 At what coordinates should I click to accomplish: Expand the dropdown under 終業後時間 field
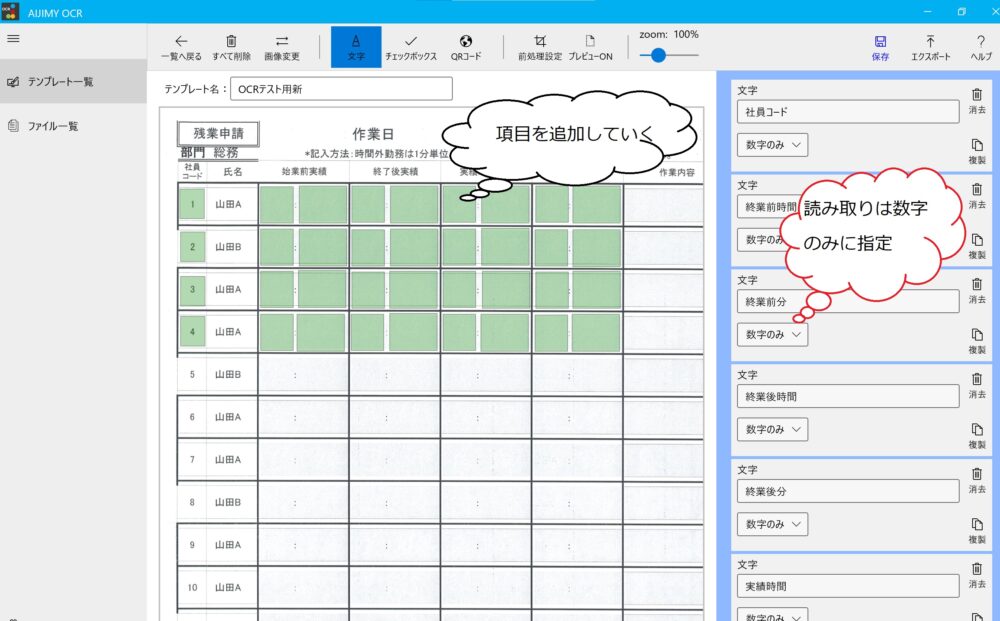pyautogui.click(x=772, y=430)
